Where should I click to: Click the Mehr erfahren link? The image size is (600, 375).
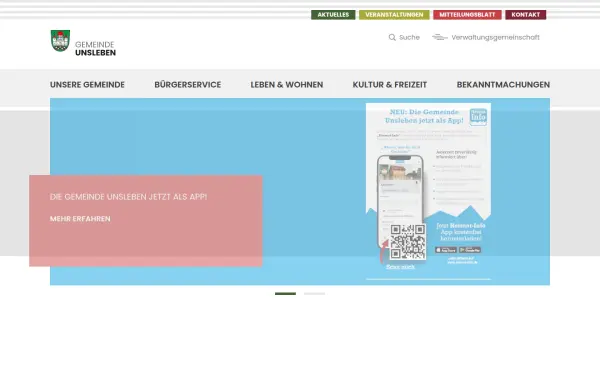[x=80, y=219]
